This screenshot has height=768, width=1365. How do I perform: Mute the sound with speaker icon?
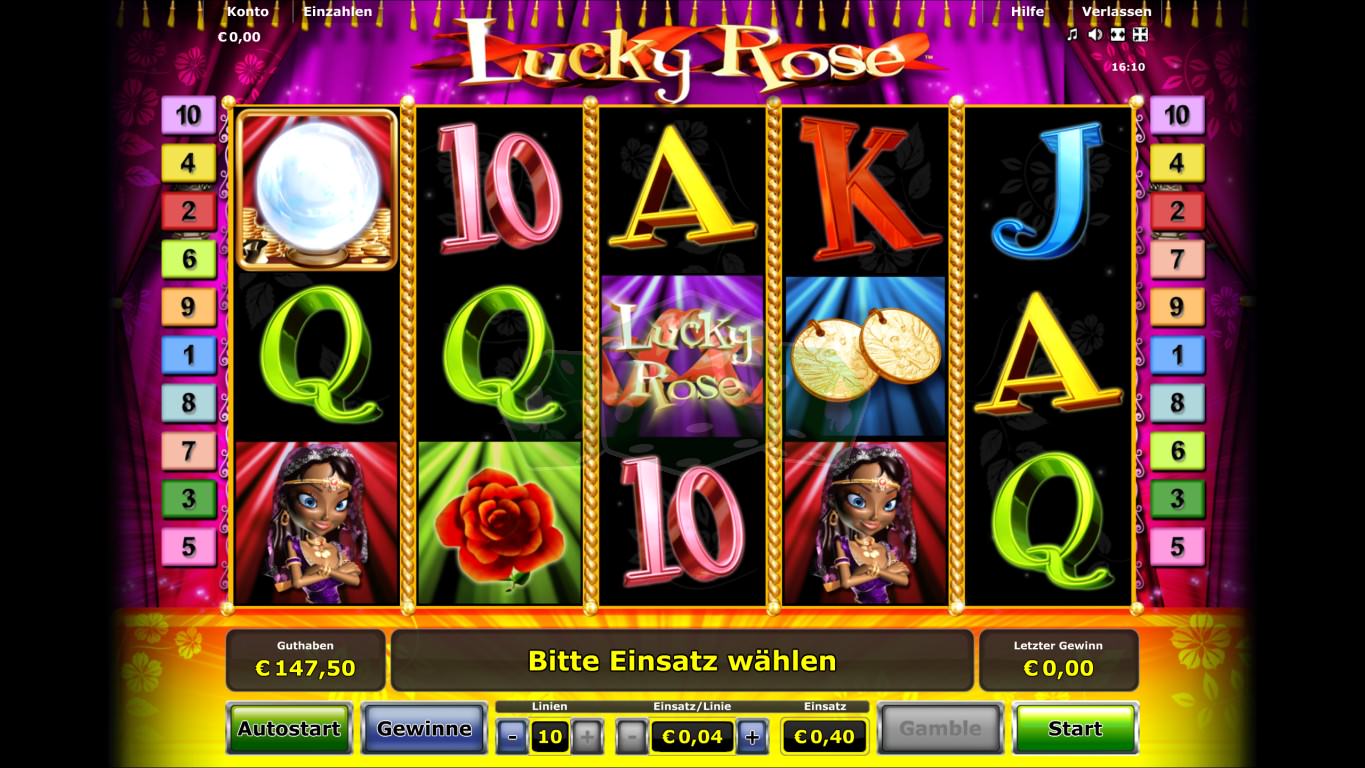point(1095,34)
